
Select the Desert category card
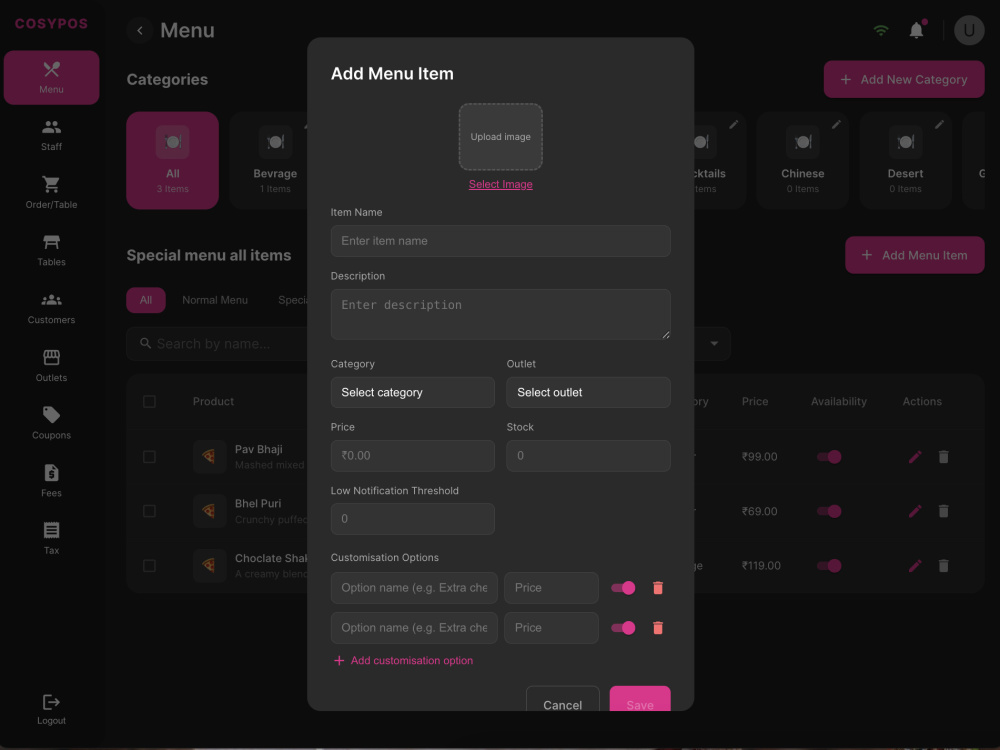[906, 161]
